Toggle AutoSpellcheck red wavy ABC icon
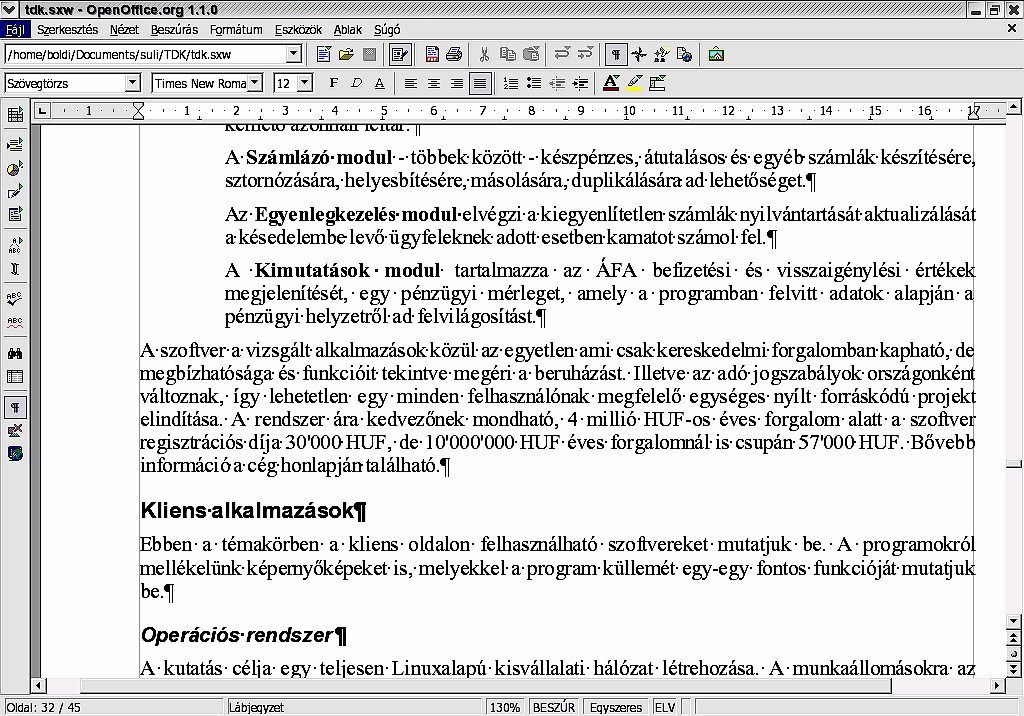 pyautogui.click(x=15, y=322)
